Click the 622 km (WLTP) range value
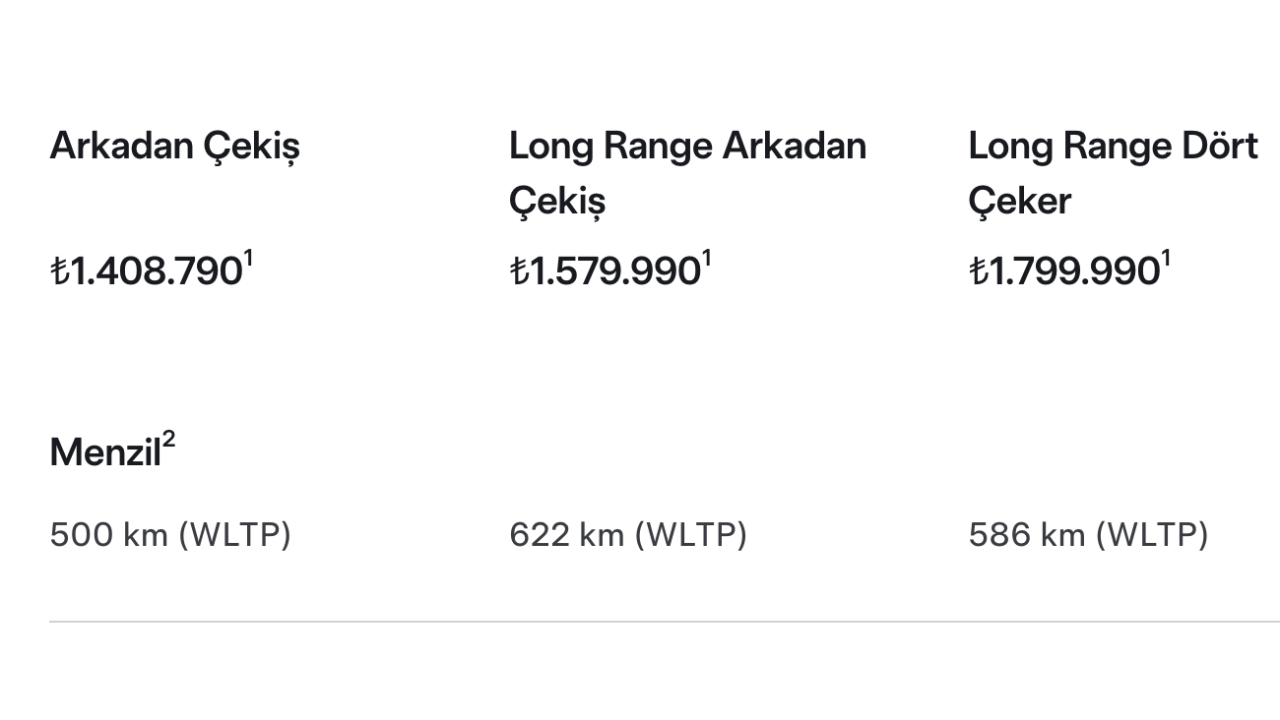Screen dimensions: 1280x720 point(628,536)
